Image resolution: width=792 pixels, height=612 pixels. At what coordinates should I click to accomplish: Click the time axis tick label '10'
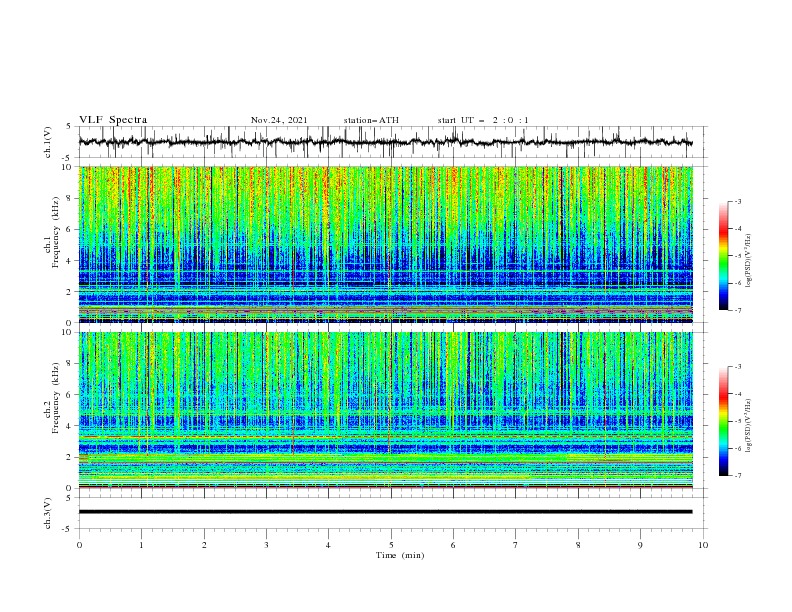point(703,545)
